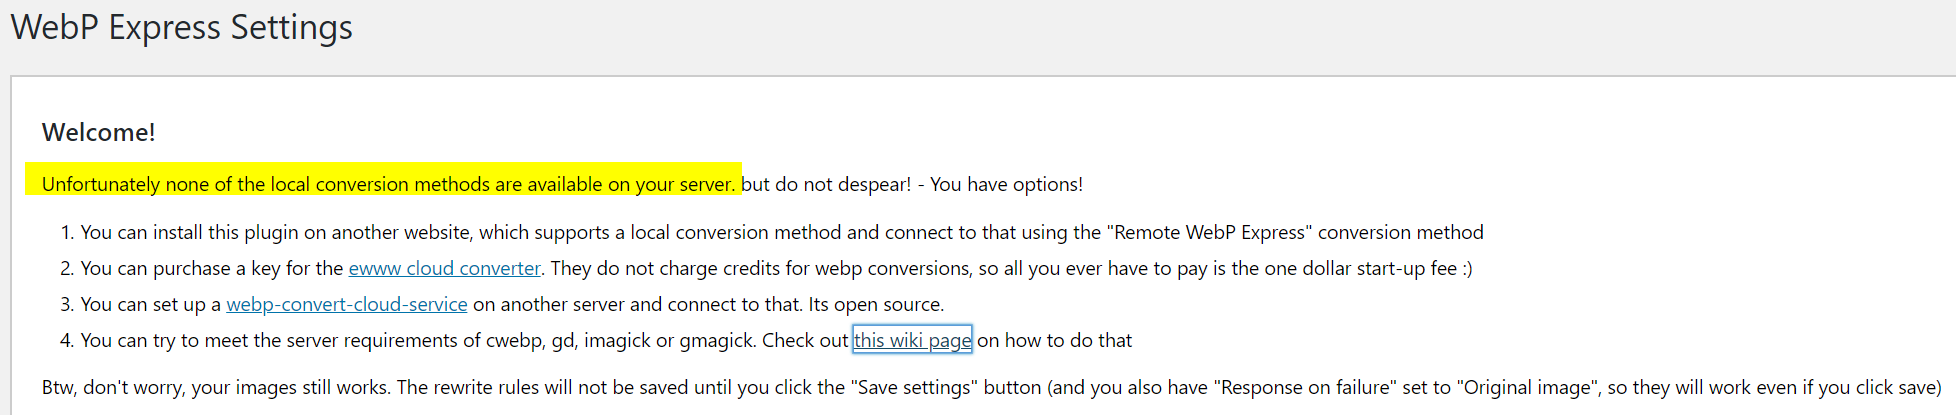Click the 'Btw, don't worry' paragraph
Image resolution: width=1956 pixels, height=415 pixels.
coord(992,387)
